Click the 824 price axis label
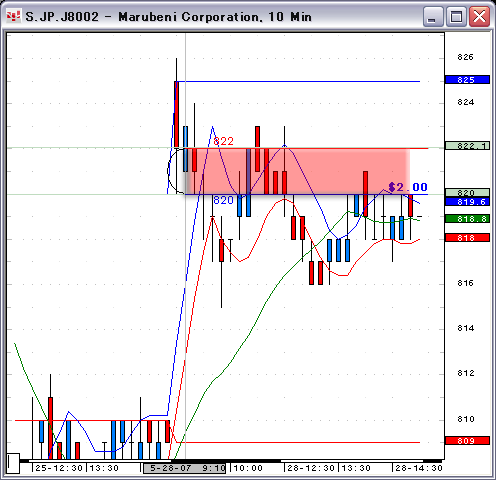The height and width of the screenshot is (480, 496). [465, 102]
